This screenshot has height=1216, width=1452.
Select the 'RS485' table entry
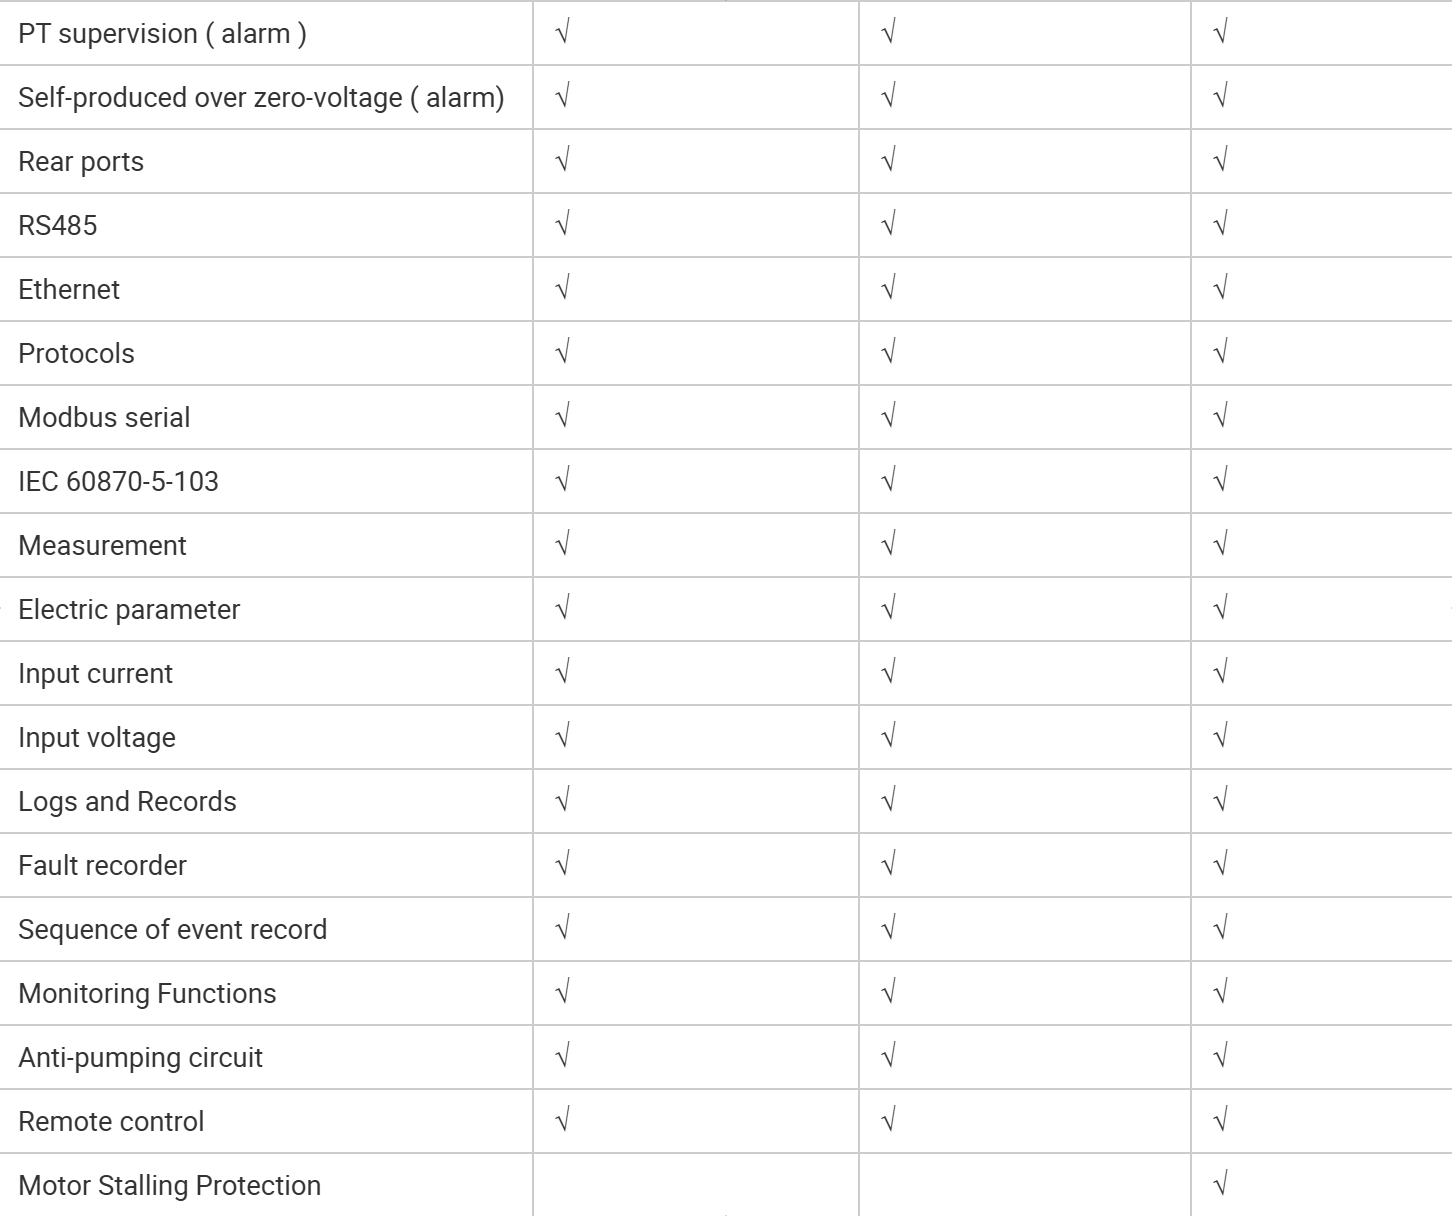[58, 226]
